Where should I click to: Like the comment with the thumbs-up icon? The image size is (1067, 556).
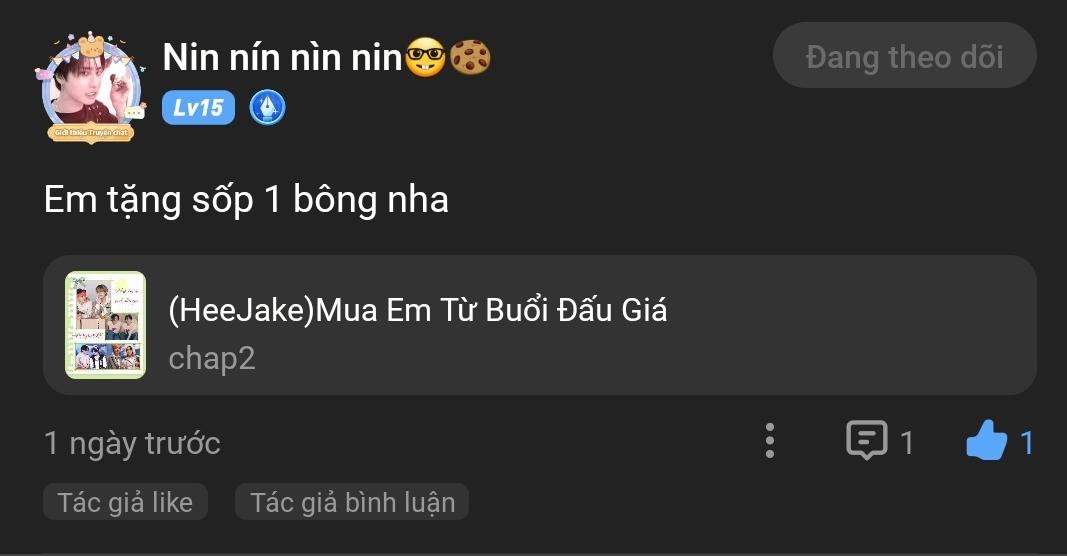[x=986, y=441]
